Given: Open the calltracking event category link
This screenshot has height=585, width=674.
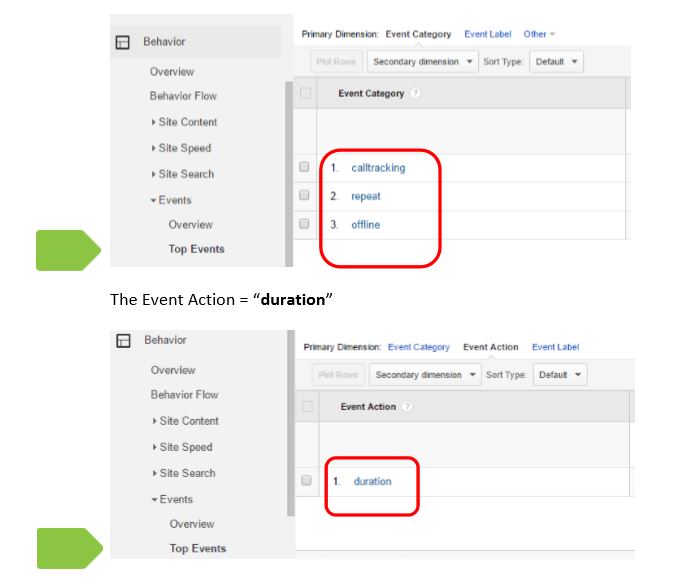Looking at the screenshot, I should [x=378, y=168].
